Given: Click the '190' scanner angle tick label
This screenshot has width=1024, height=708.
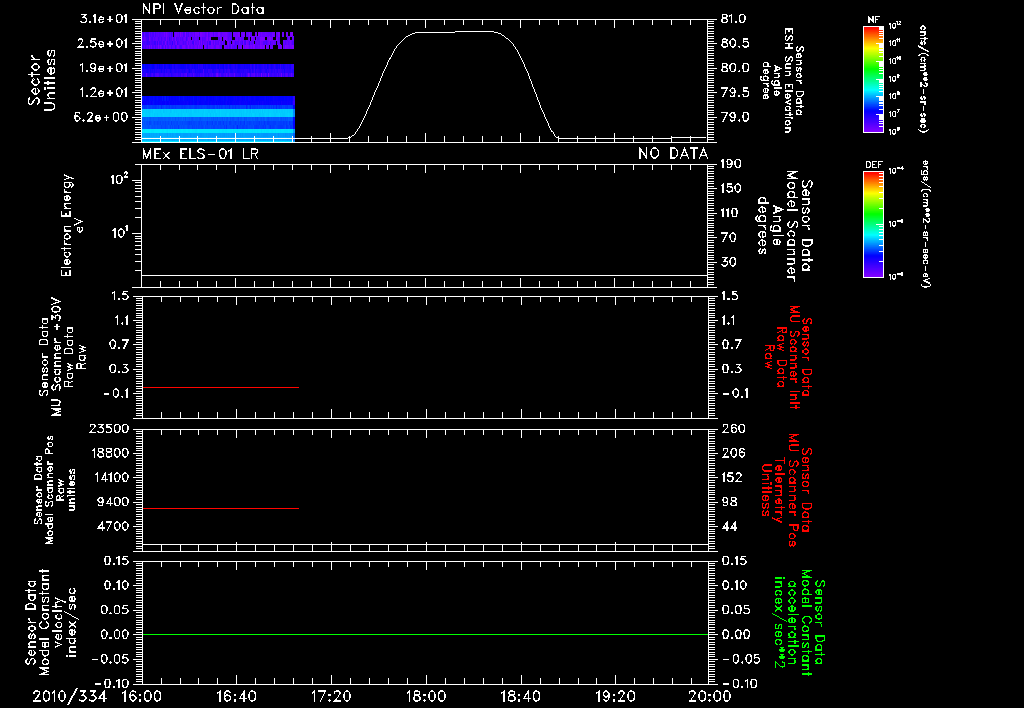Looking at the screenshot, I should (x=731, y=164).
